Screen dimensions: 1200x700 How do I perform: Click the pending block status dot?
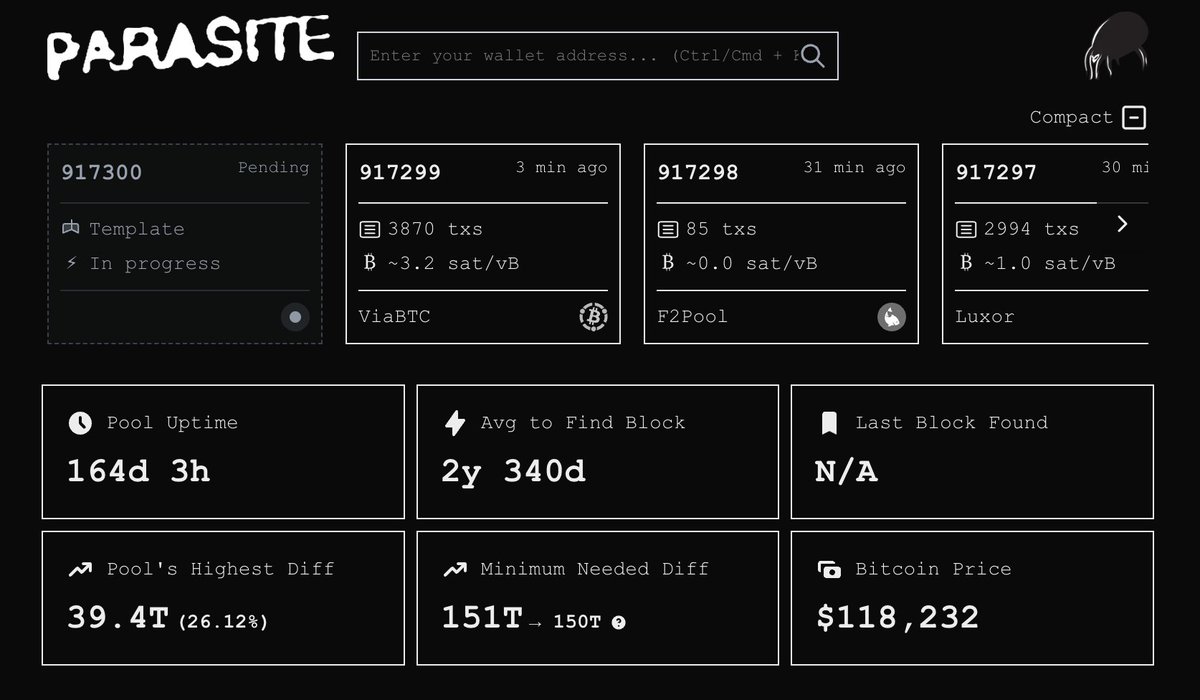295,317
